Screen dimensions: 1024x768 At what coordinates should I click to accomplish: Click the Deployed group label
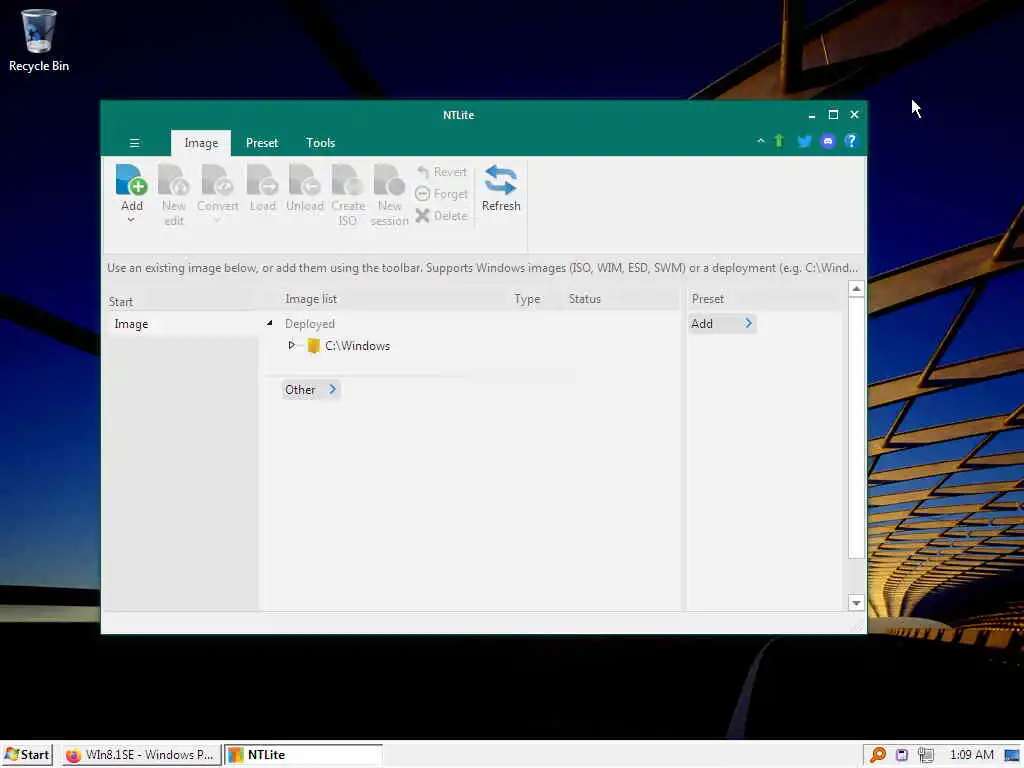310,324
